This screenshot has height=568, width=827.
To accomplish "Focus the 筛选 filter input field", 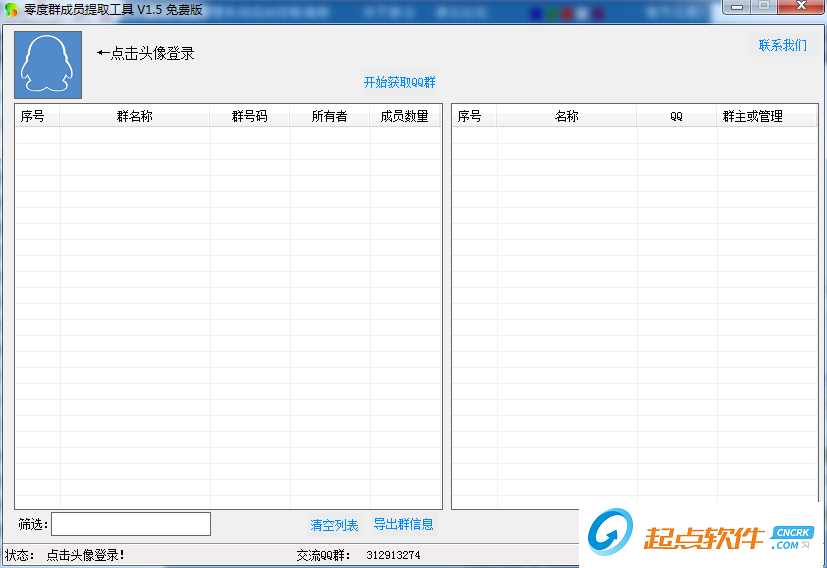I will click(x=131, y=524).
